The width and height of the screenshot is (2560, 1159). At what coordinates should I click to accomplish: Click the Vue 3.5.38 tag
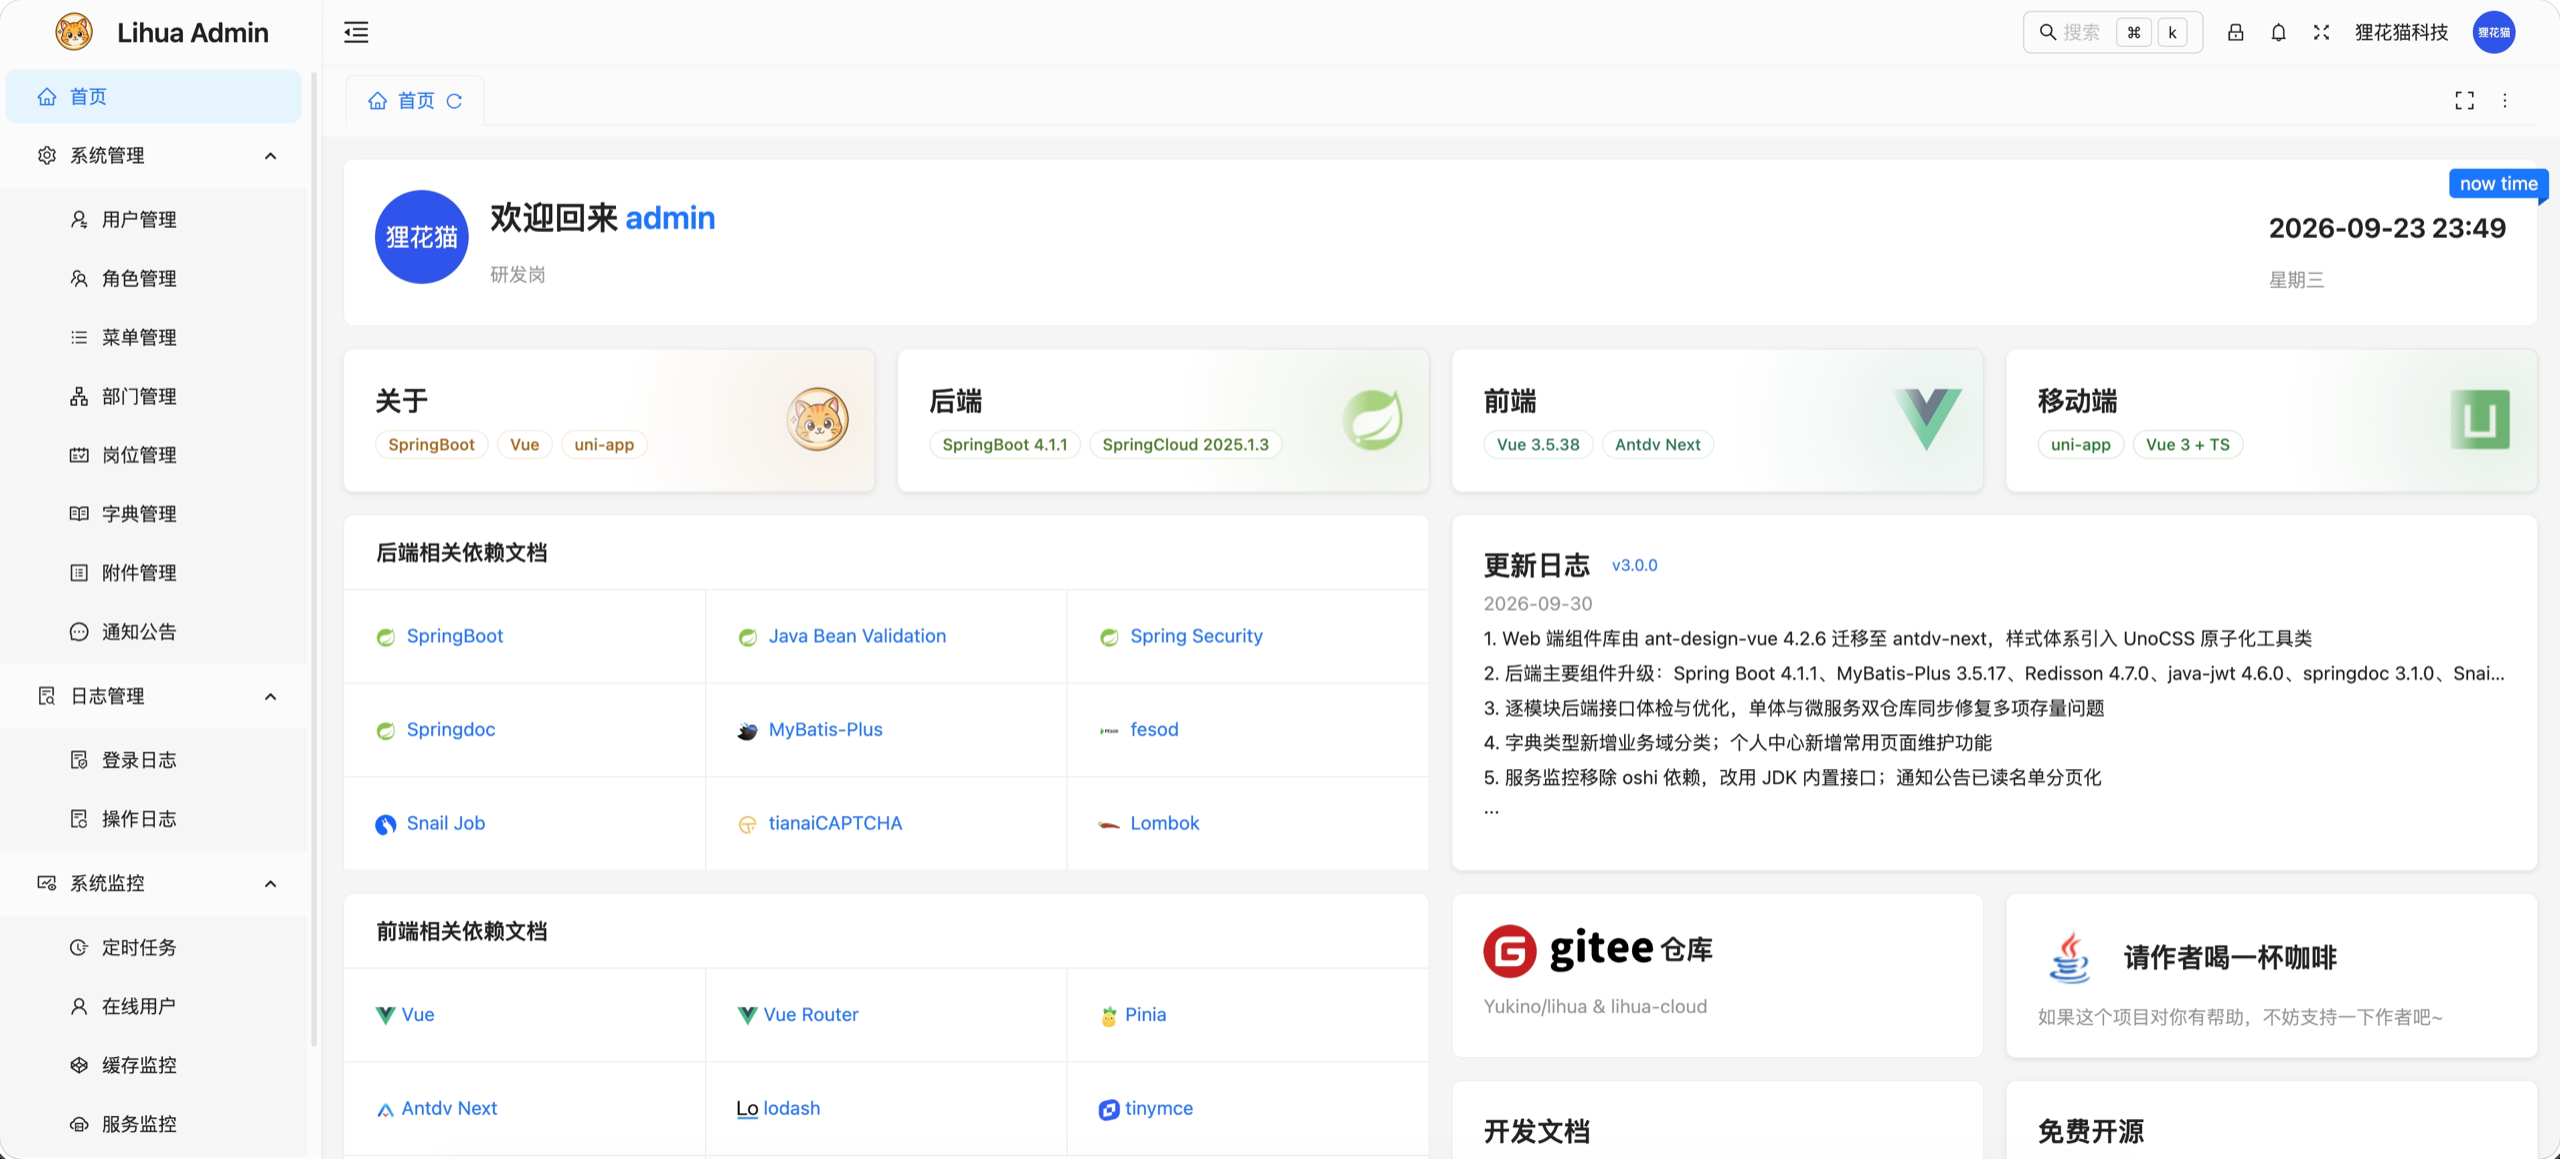pyautogui.click(x=1538, y=445)
